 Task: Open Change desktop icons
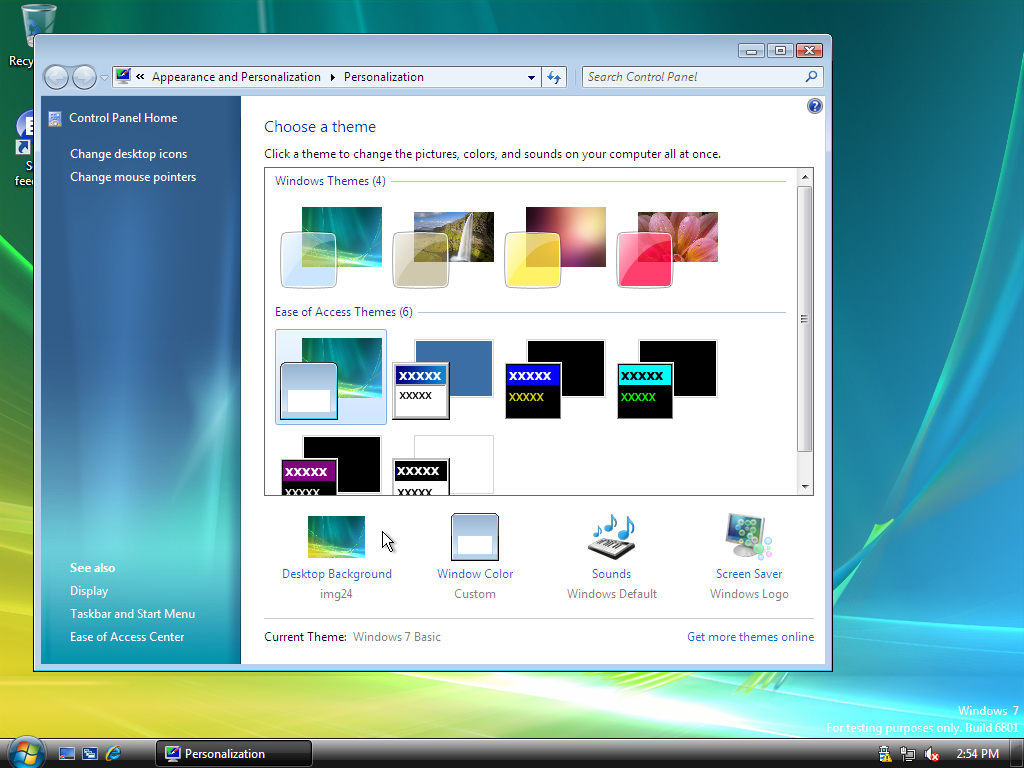(129, 153)
